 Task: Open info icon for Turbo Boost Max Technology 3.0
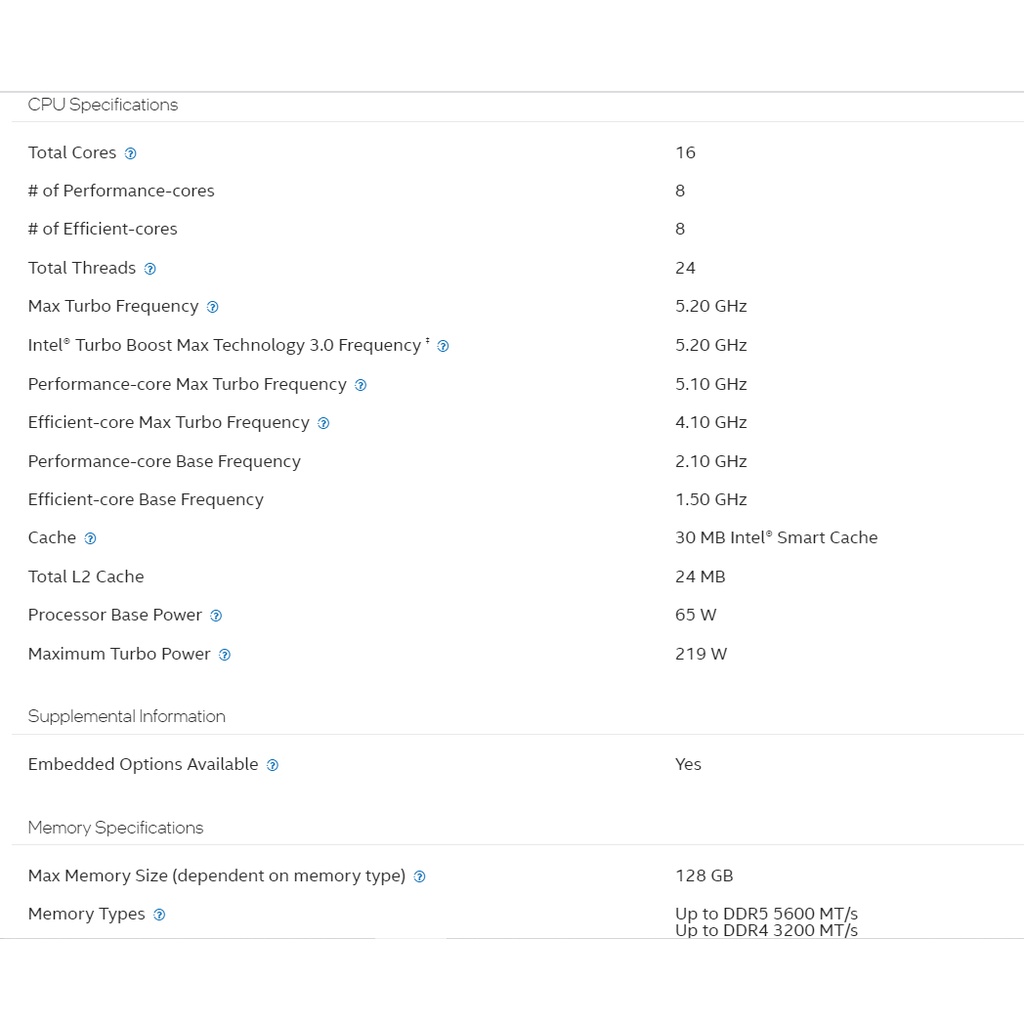(443, 347)
